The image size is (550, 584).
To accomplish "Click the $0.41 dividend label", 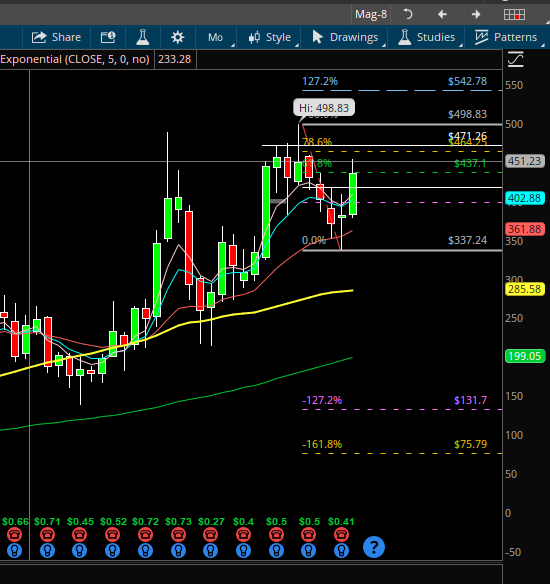I will (341, 521).
